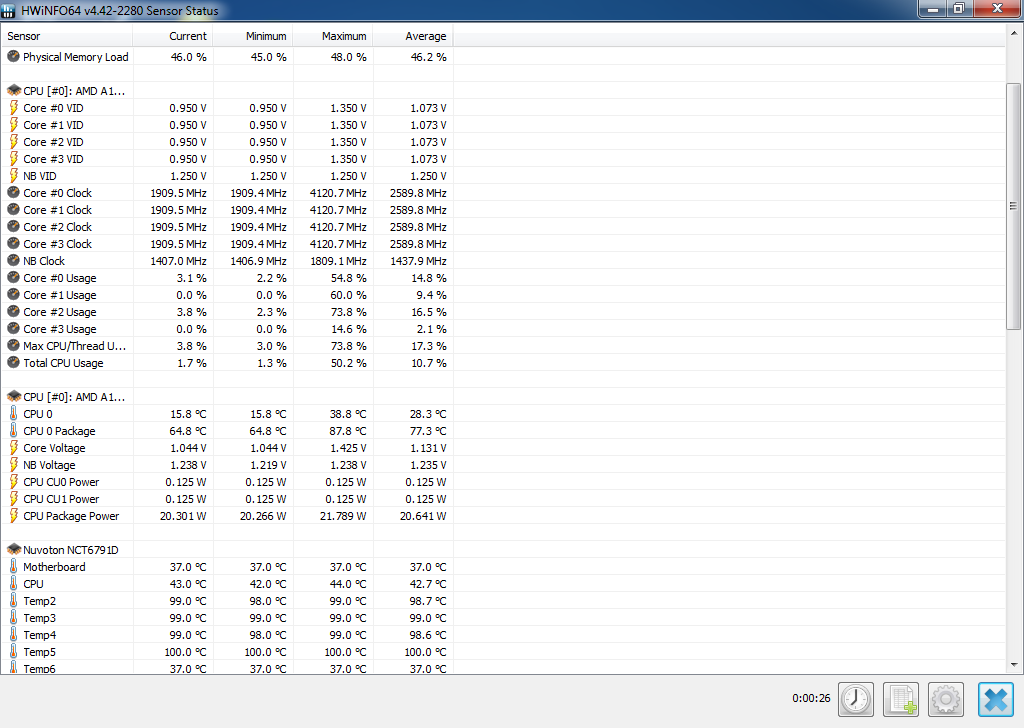Click thermometer icon beside Temp5
Image resolution: width=1024 pixels, height=728 pixels.
click(13, 651)
